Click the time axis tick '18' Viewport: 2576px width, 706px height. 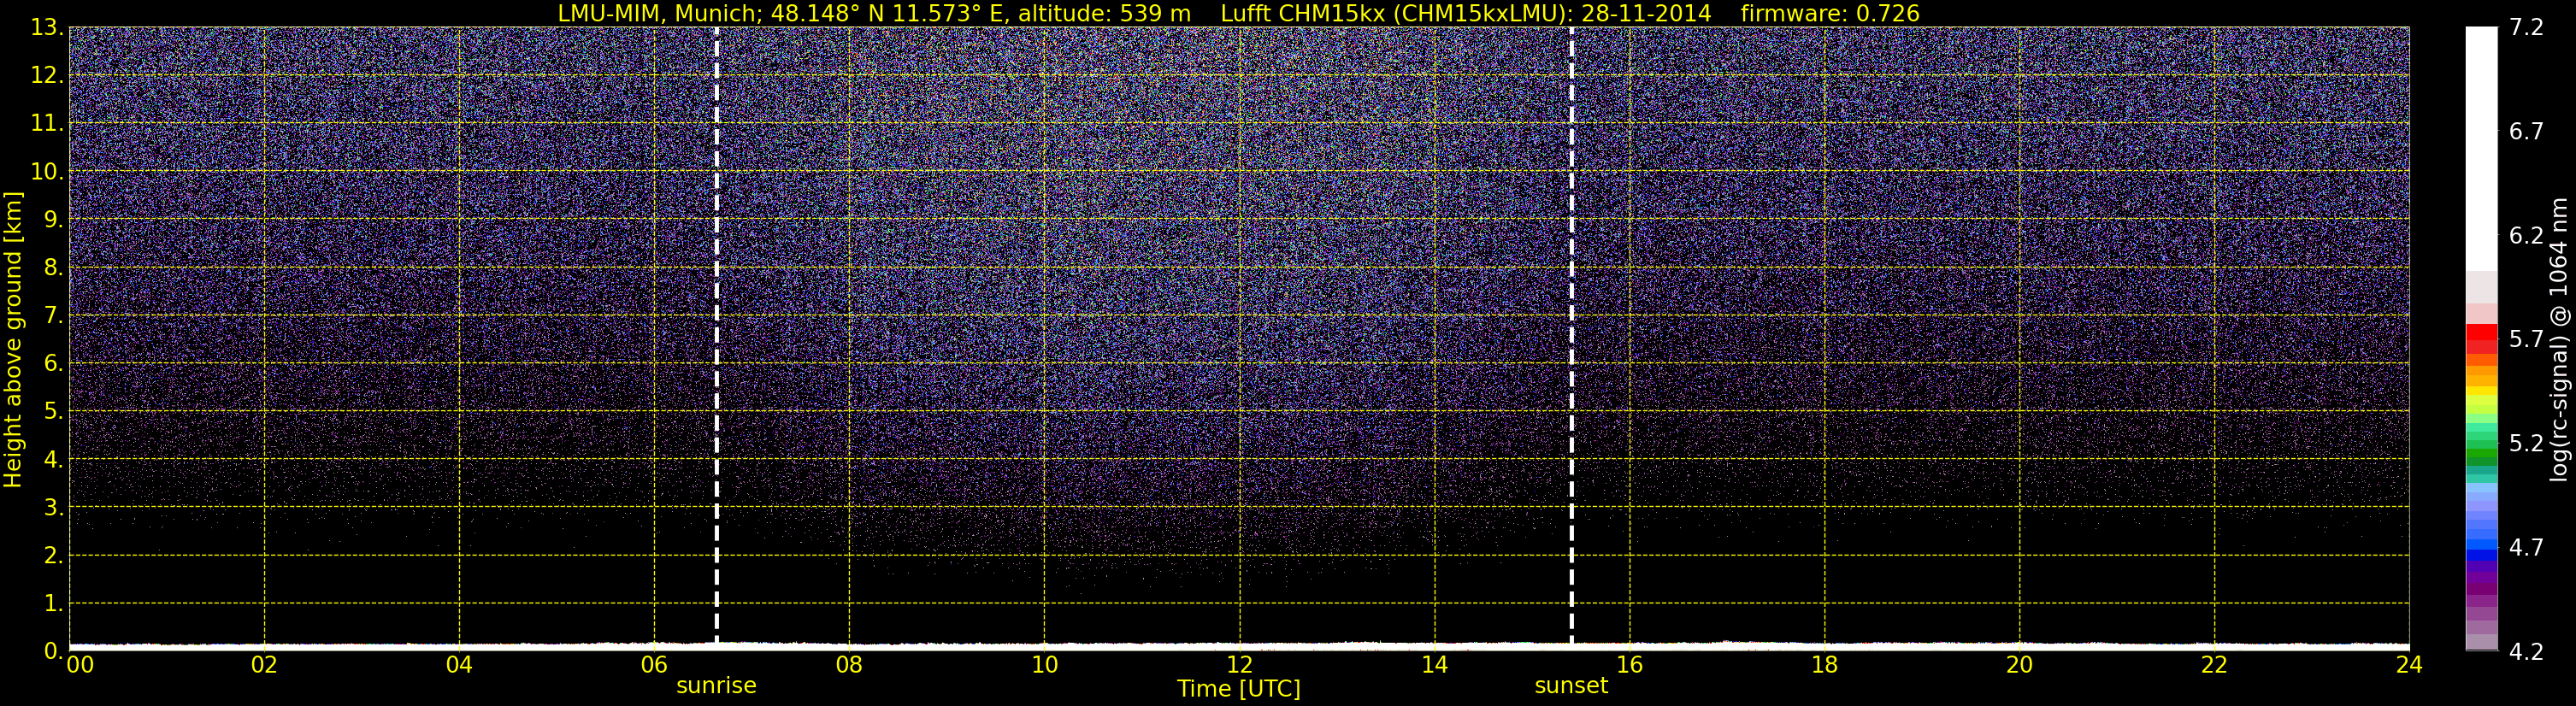pyautogui.click(x=1824, y=665)
